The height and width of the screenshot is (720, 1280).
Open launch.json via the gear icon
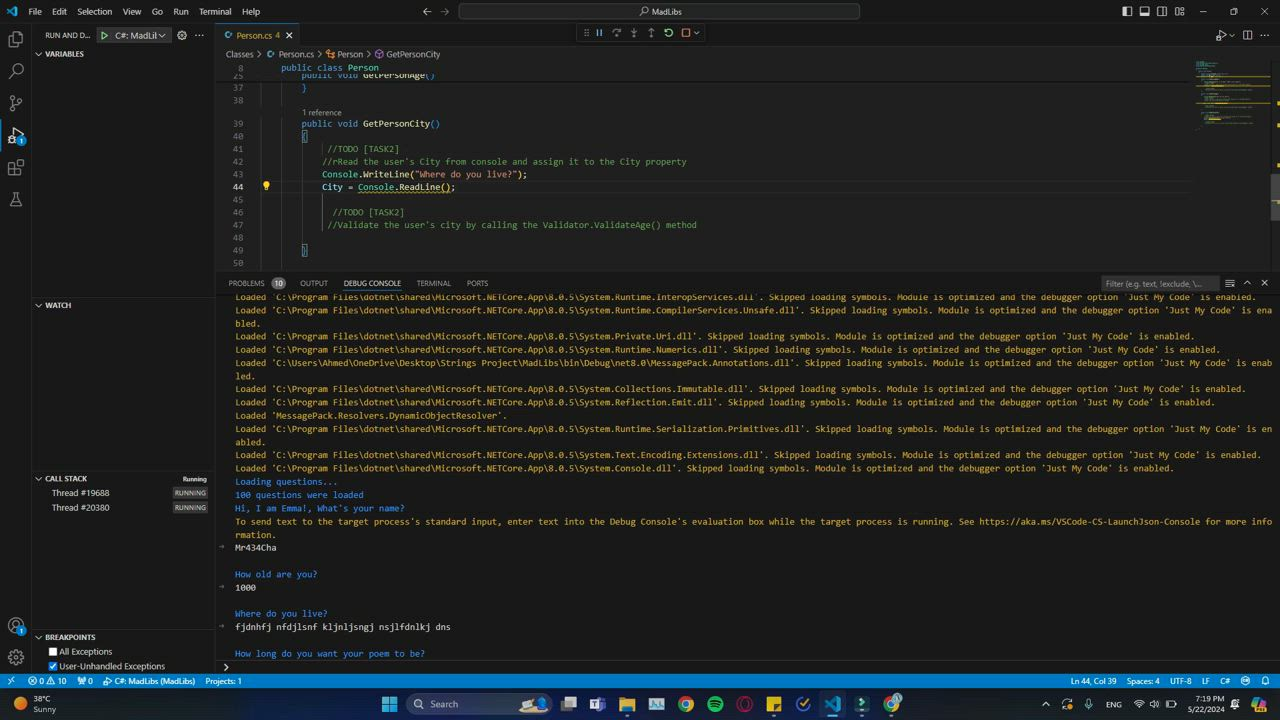click(x=182, y=35)
